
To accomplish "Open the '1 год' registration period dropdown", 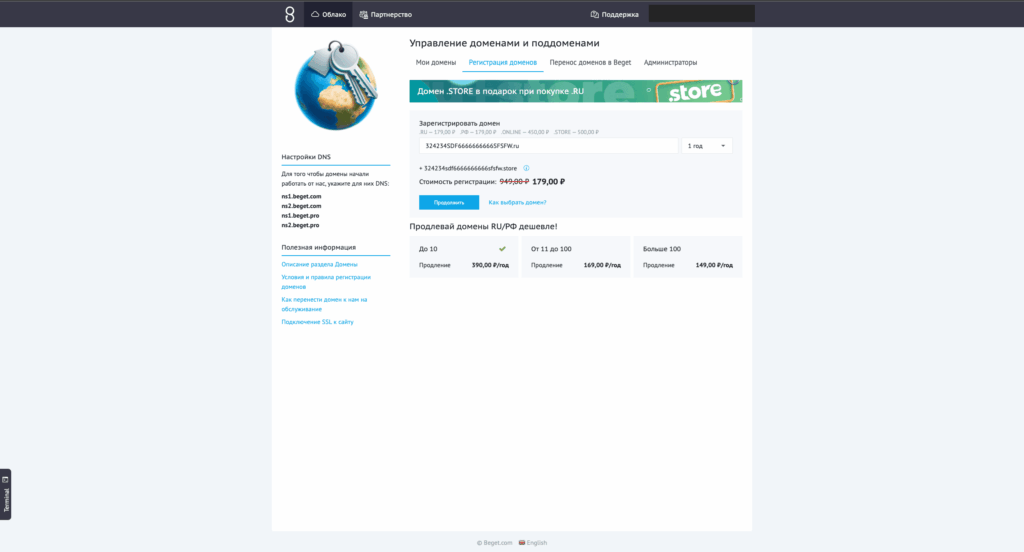I will point(707,146).
